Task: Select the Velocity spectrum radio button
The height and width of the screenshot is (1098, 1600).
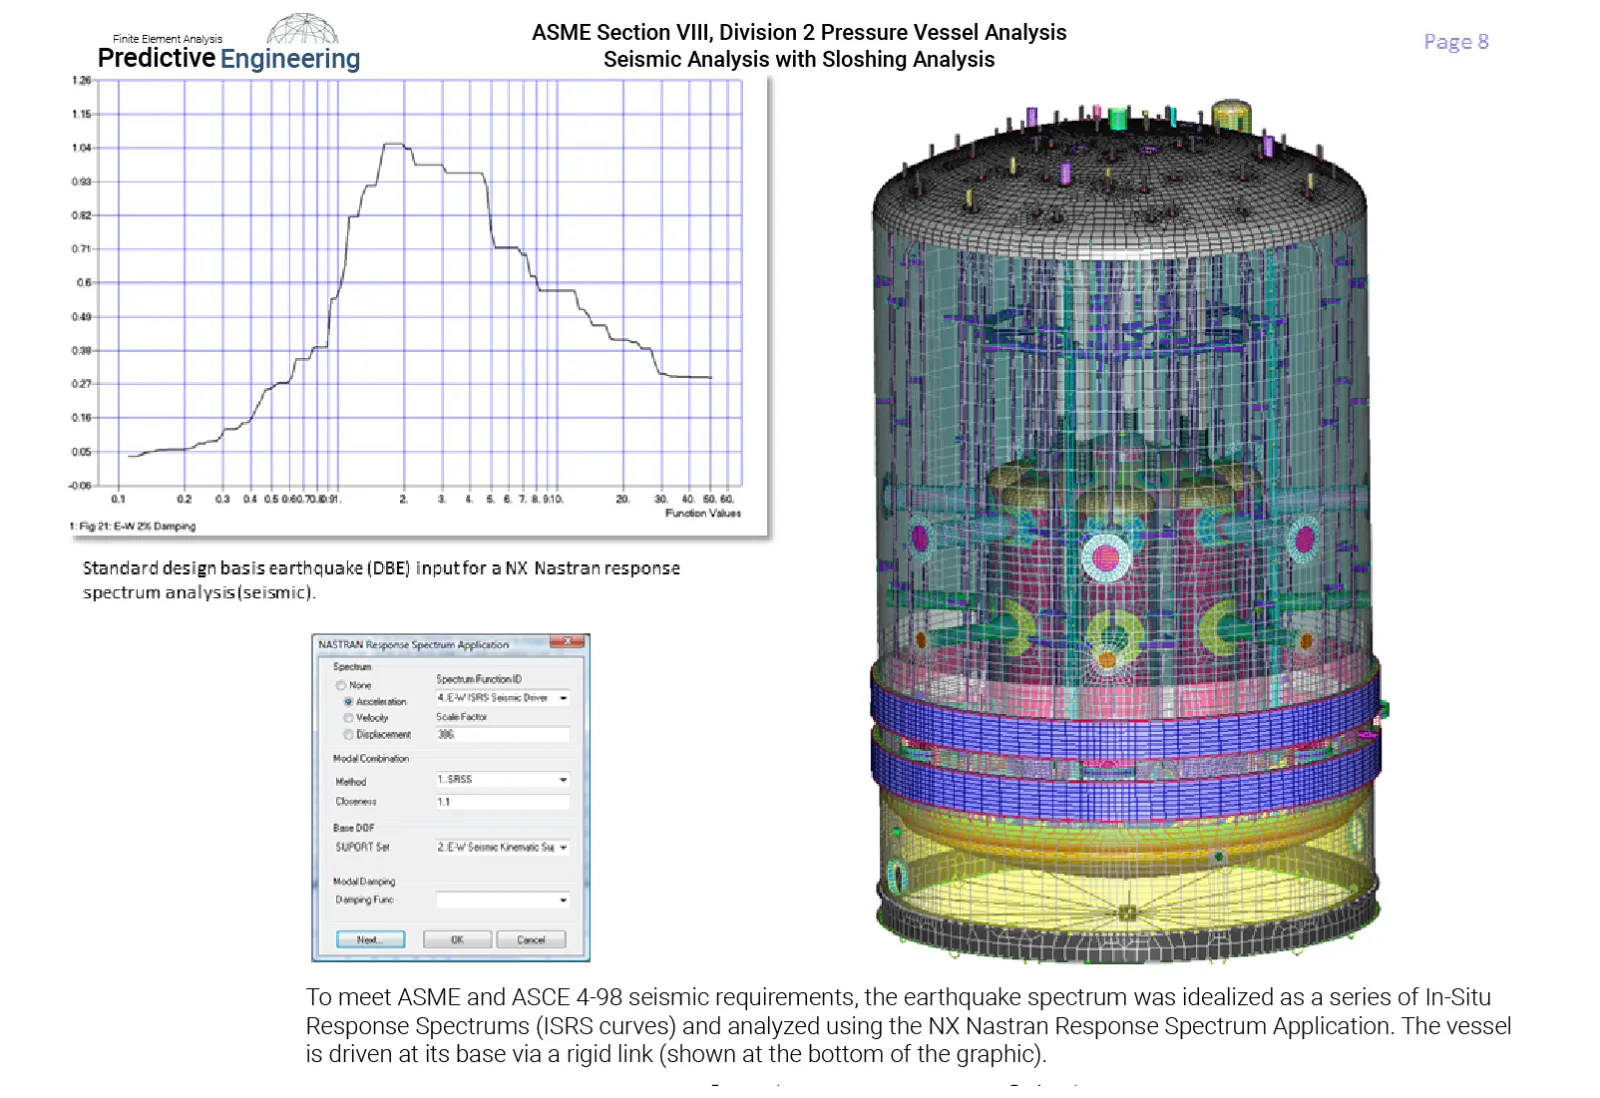Action: 348,718
